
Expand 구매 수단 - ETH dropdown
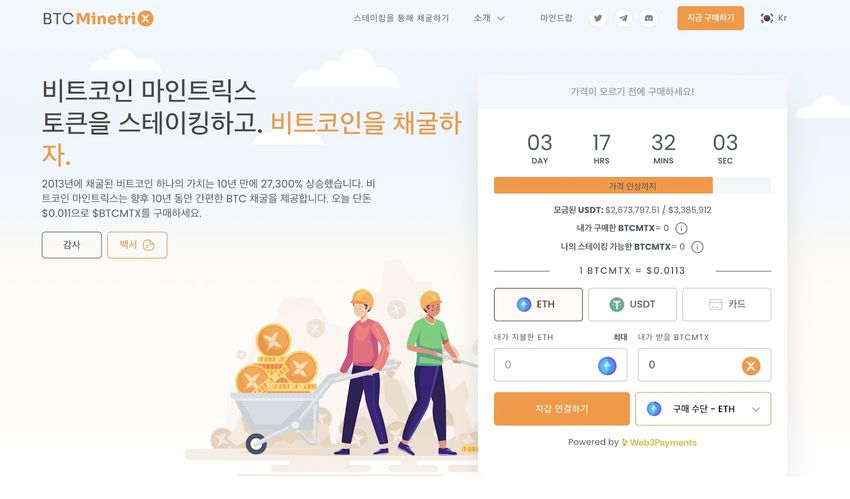pos(703,409)
